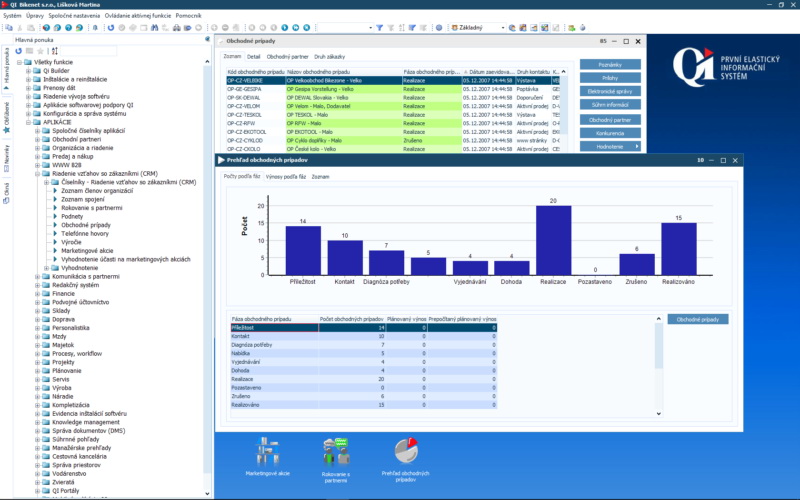This screenshot has height=500, width=800.
Task: Switch to Výnosy podľa fáz tab
Action: point(286,177)
